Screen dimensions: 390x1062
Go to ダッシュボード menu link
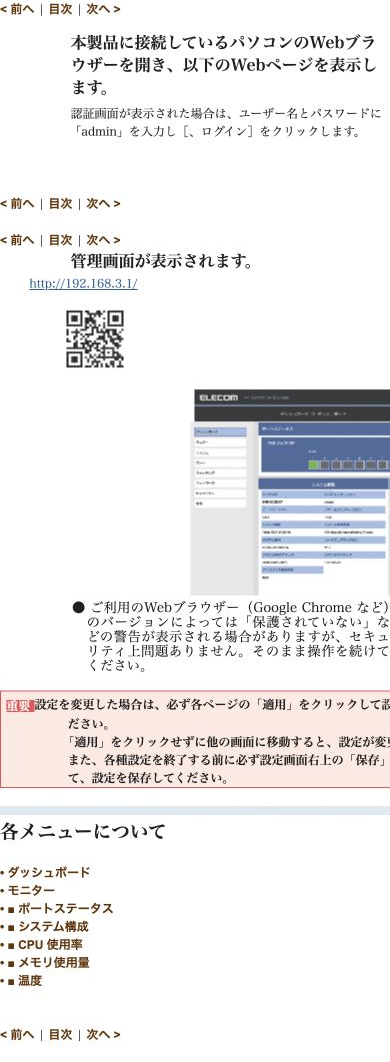coord(48,872)
